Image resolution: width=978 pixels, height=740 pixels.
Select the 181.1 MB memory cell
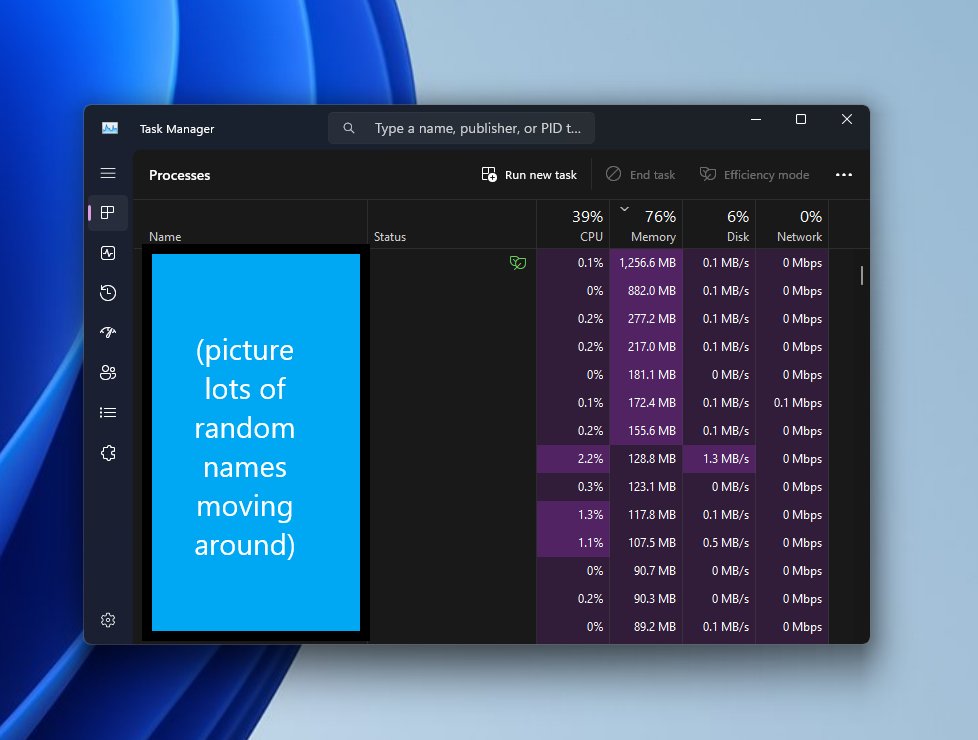(x=646, y=375)
